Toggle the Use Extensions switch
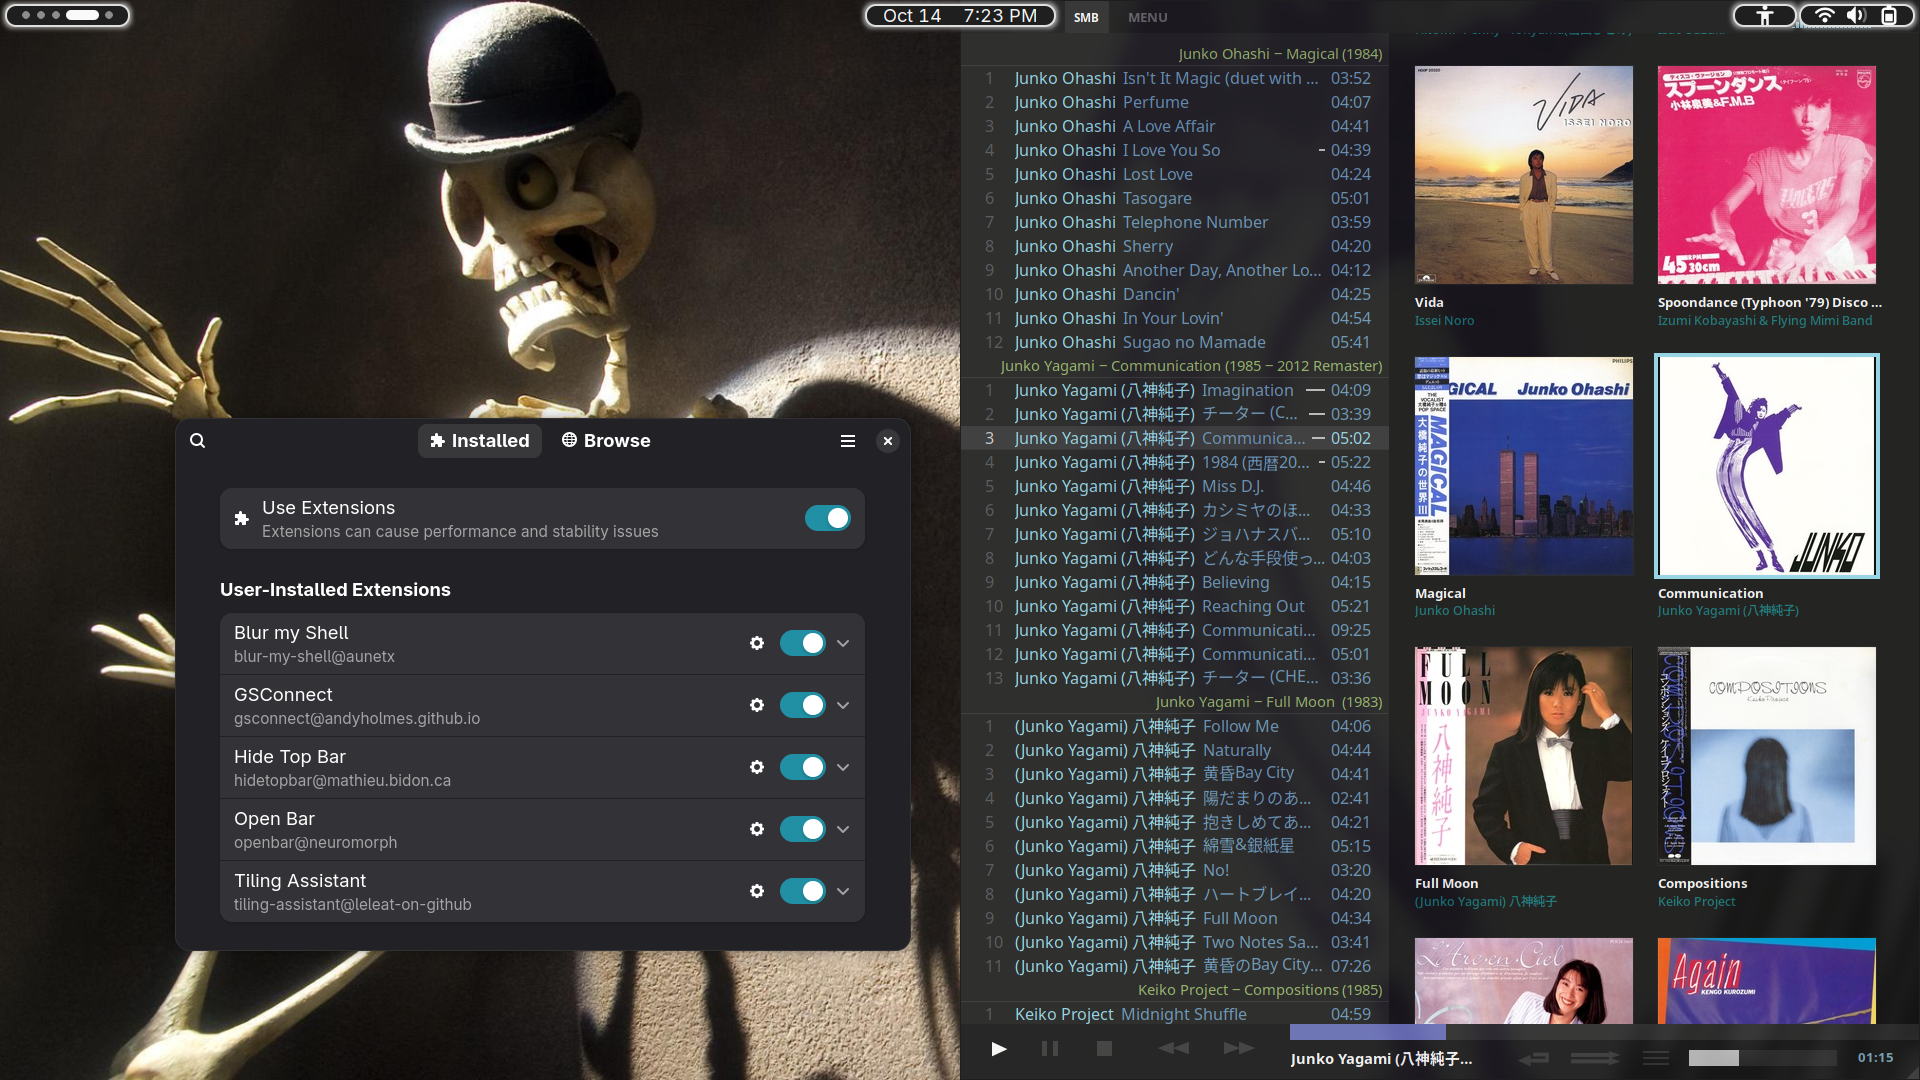Image resolution: width=1920 pixels, height=1080 pixels. pyautogui.click(x=827, y=518)
